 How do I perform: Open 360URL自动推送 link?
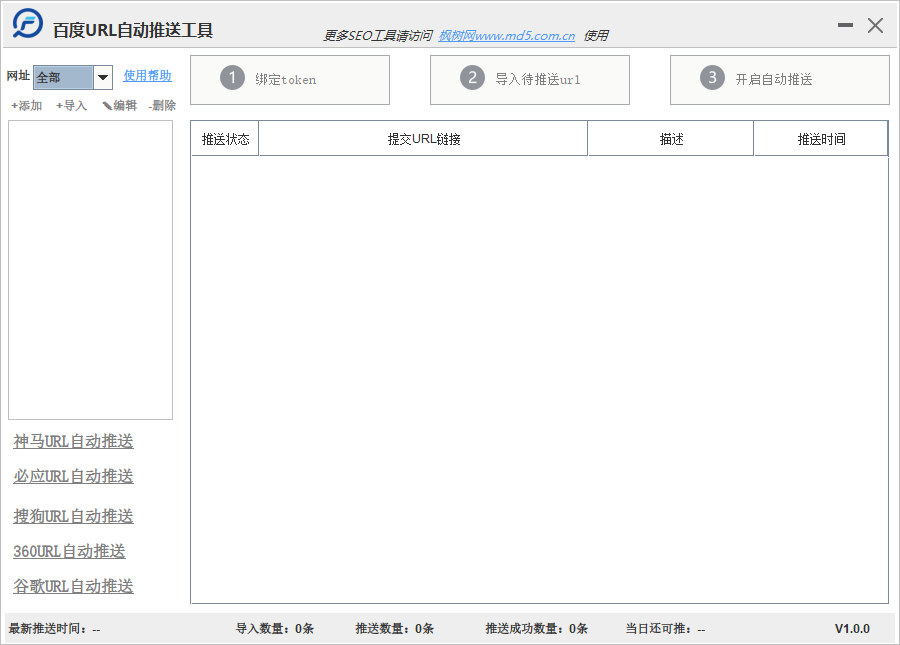point(69,551)
